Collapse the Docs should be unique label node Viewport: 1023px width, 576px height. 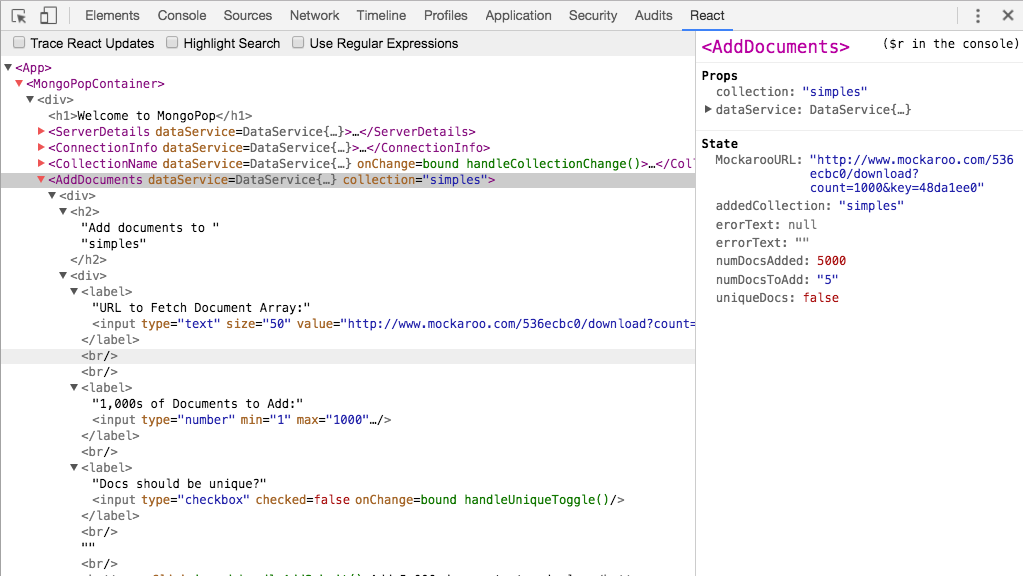point(74,468)
